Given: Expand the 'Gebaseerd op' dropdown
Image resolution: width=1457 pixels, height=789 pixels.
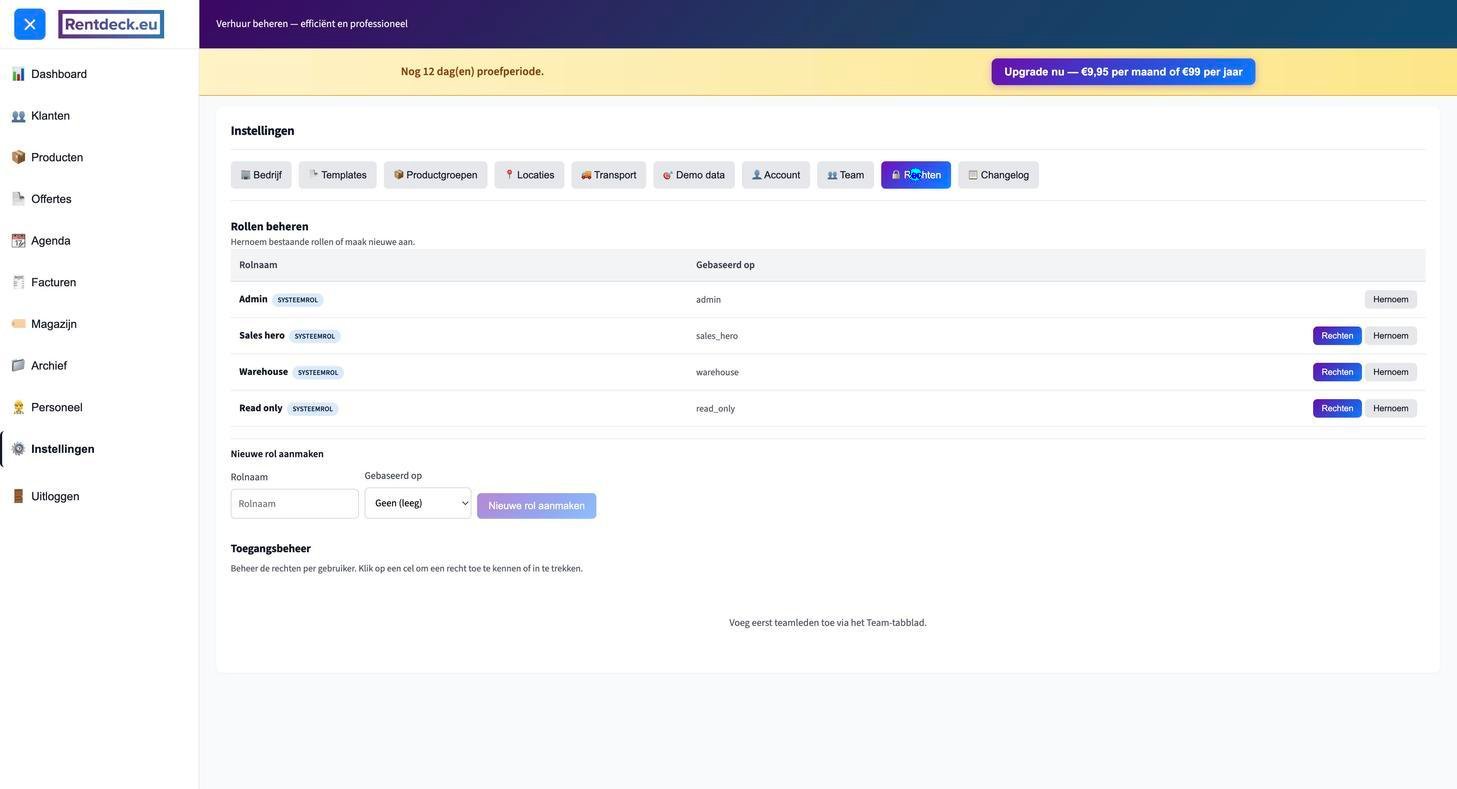Looking at the screenshot, I should pyautogui.click(x=417, y=503).
